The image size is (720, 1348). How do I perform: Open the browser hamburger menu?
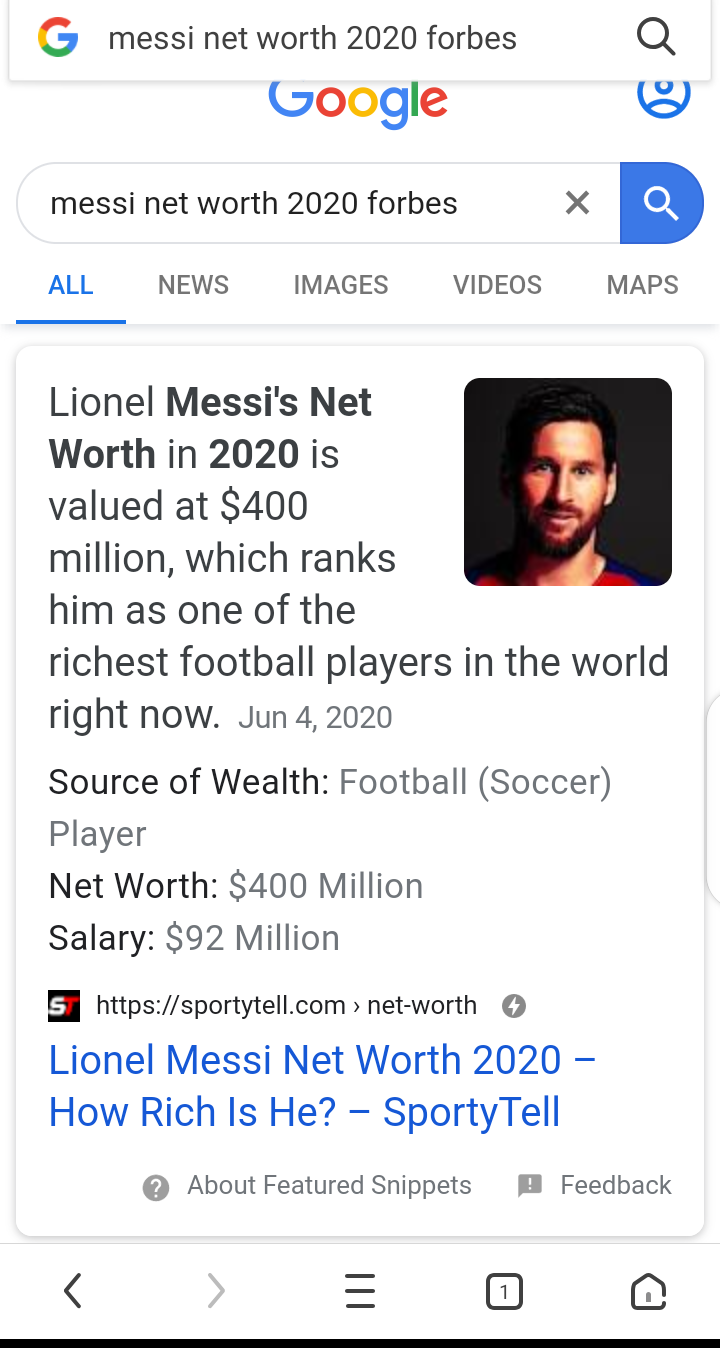pyautogui.click(x=360, y=1291)
